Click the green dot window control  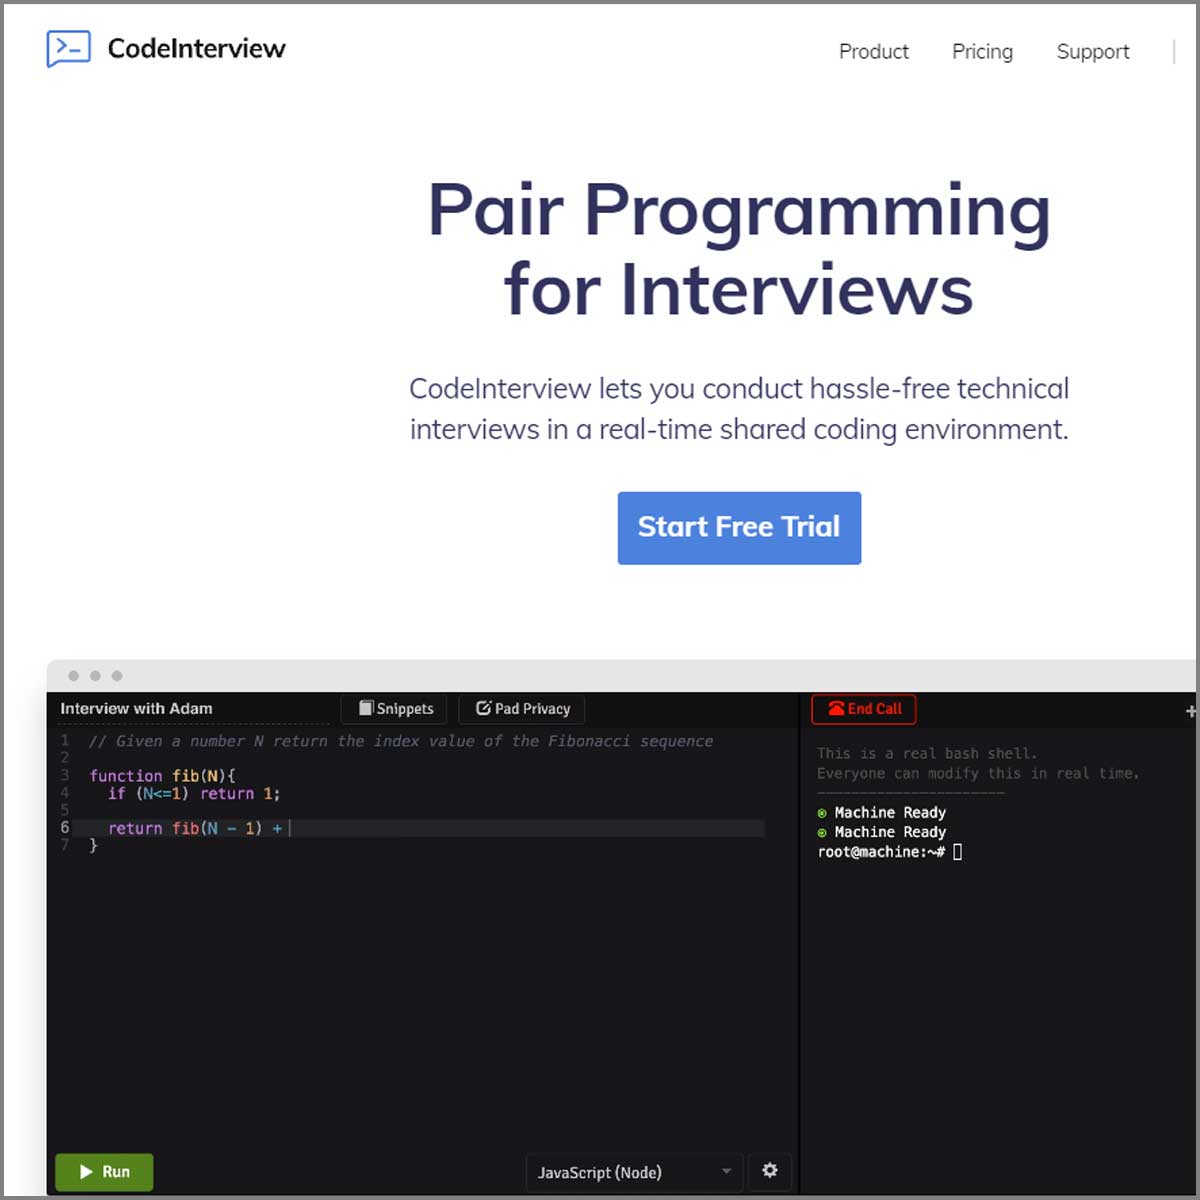(119, 675)
